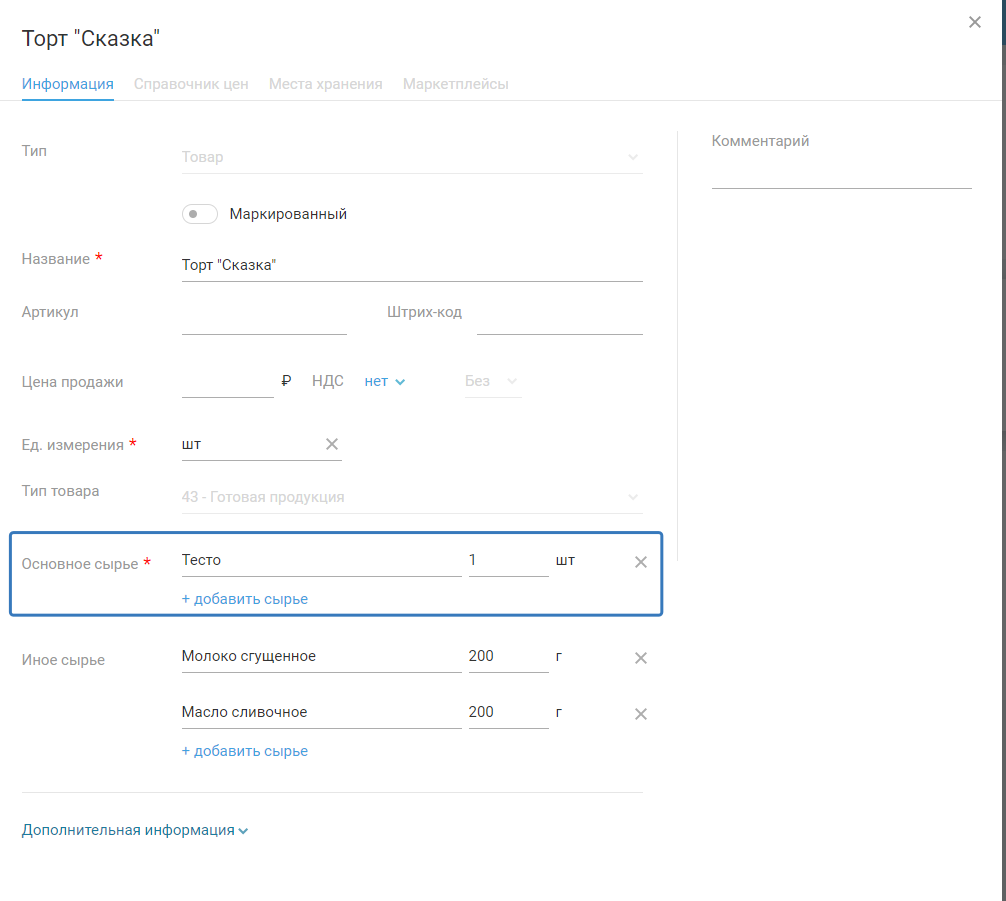Focus the Комментарий text field
The height and width of the screenshot is (901, 1006).
coord(841,174)
